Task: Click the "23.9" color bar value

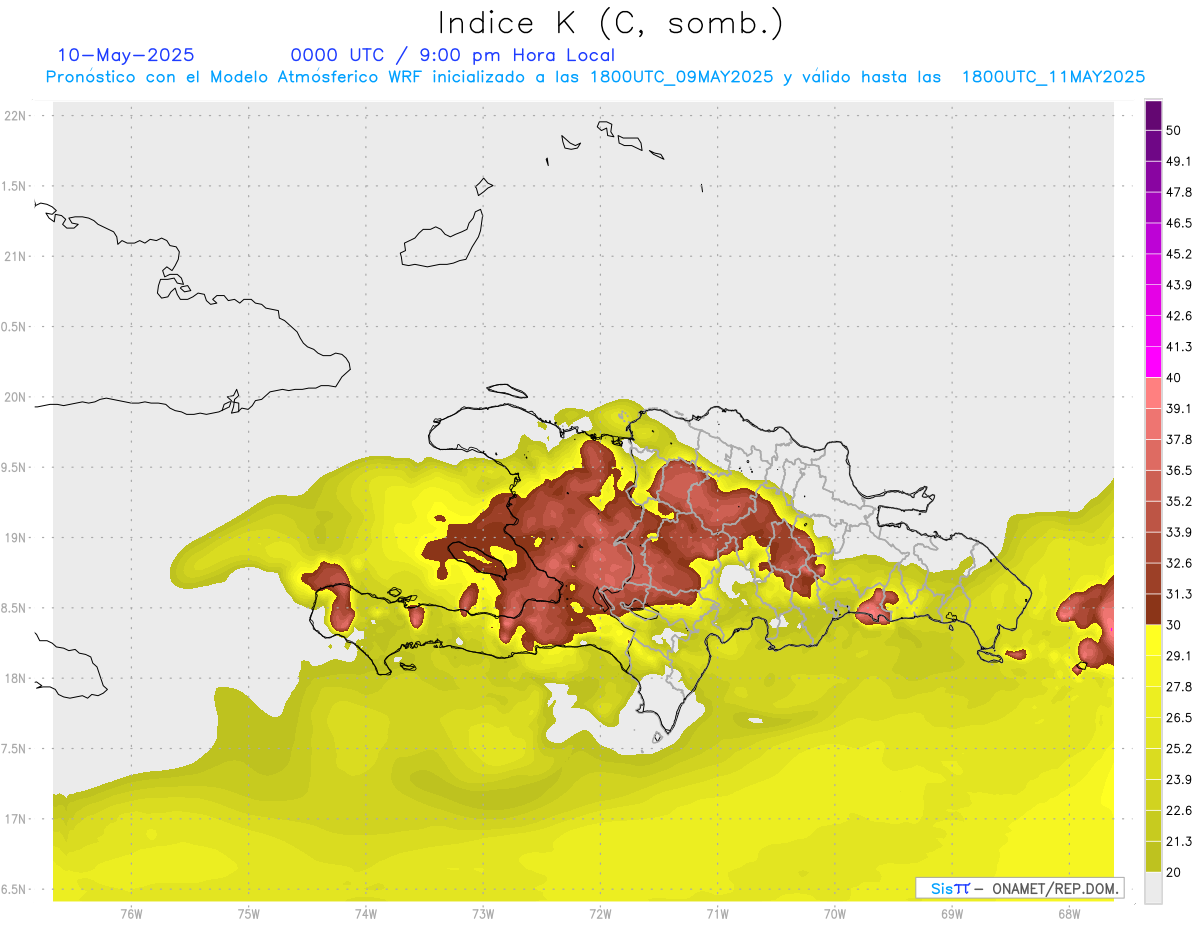Action: [x=1178, y=780]
